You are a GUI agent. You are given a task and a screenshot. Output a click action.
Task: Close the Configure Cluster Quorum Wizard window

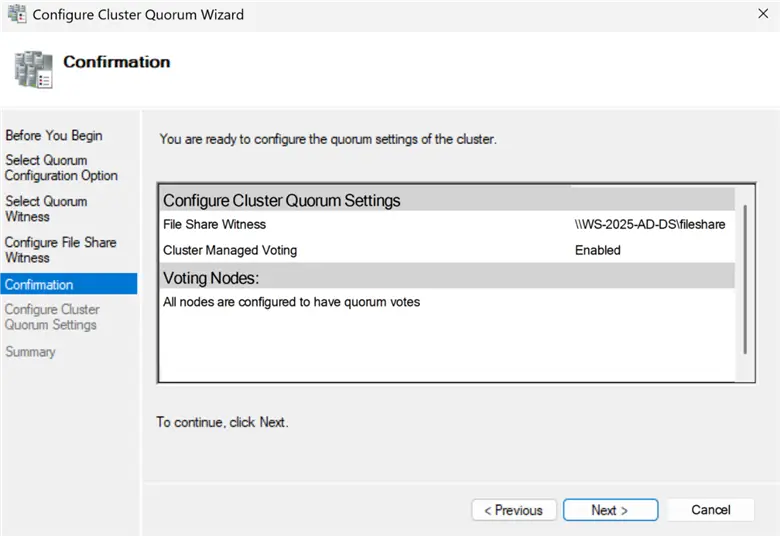[763, 14]
